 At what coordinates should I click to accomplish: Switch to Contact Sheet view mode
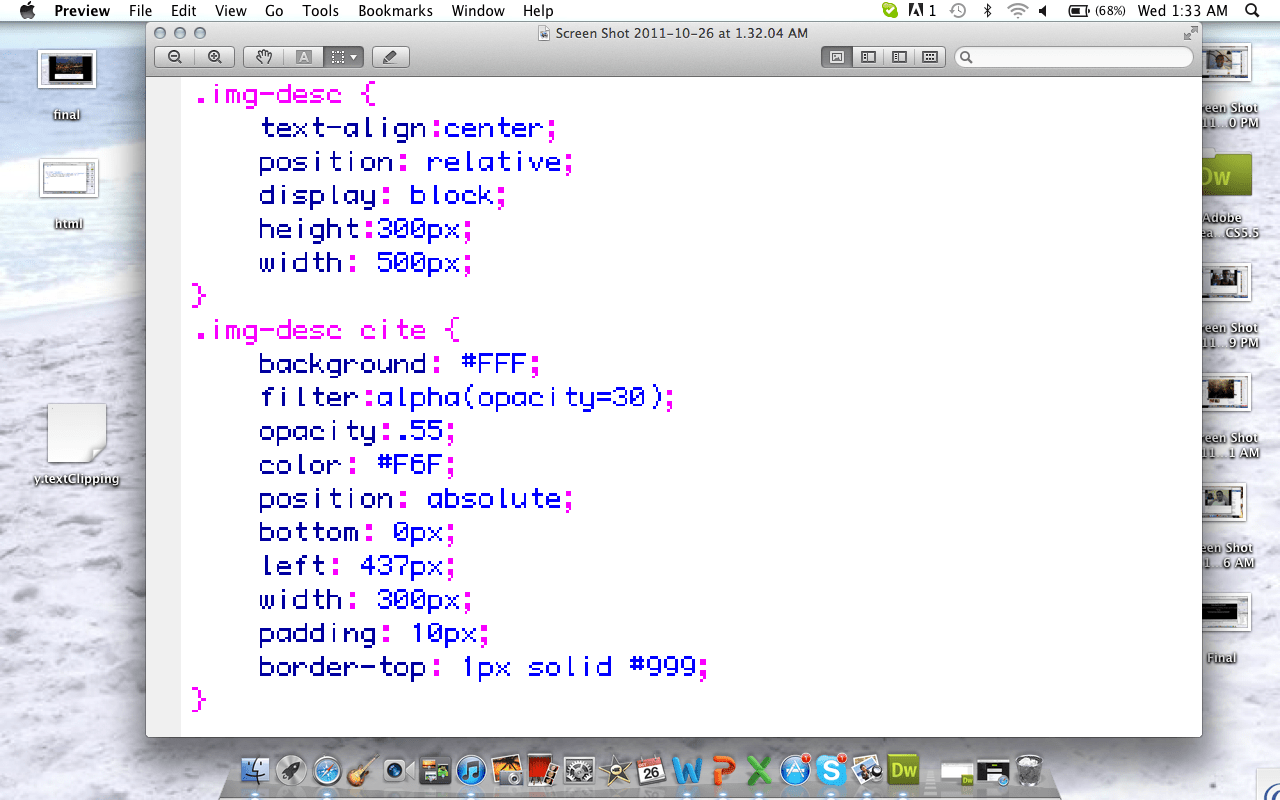tap(930, 57)
